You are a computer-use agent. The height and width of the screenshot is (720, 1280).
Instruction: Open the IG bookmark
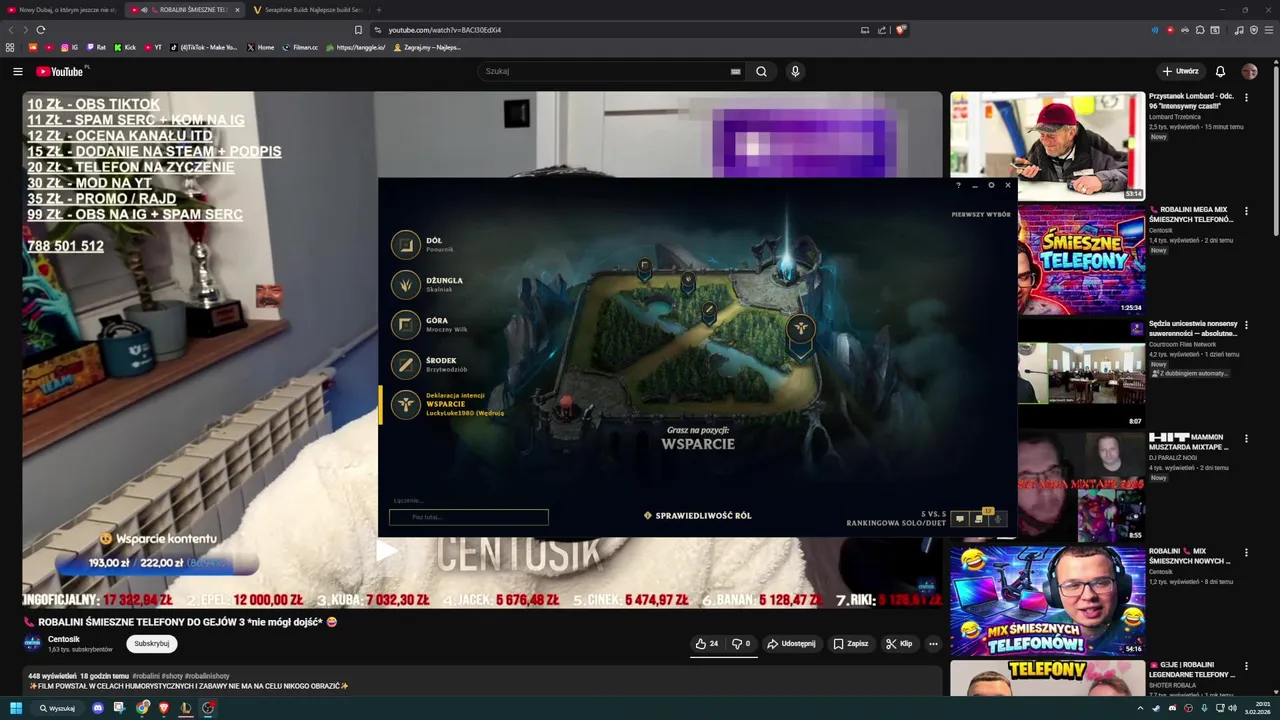point(69,47)
